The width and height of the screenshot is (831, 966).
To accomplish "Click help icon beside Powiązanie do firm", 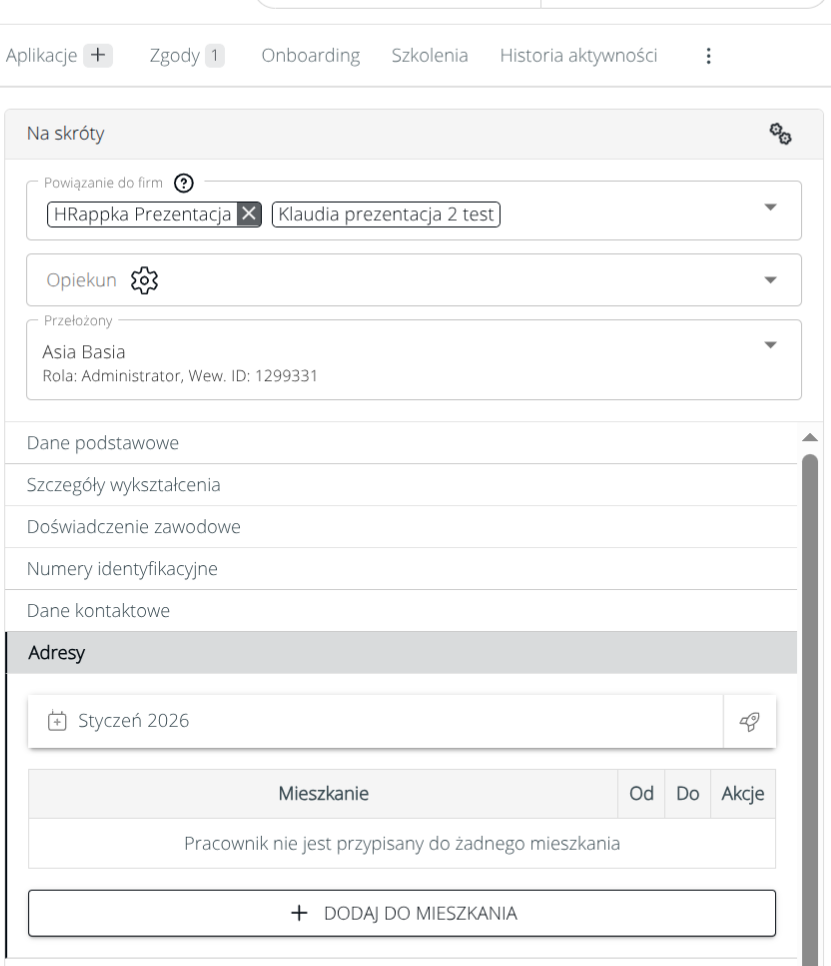I will pos(182,183).
